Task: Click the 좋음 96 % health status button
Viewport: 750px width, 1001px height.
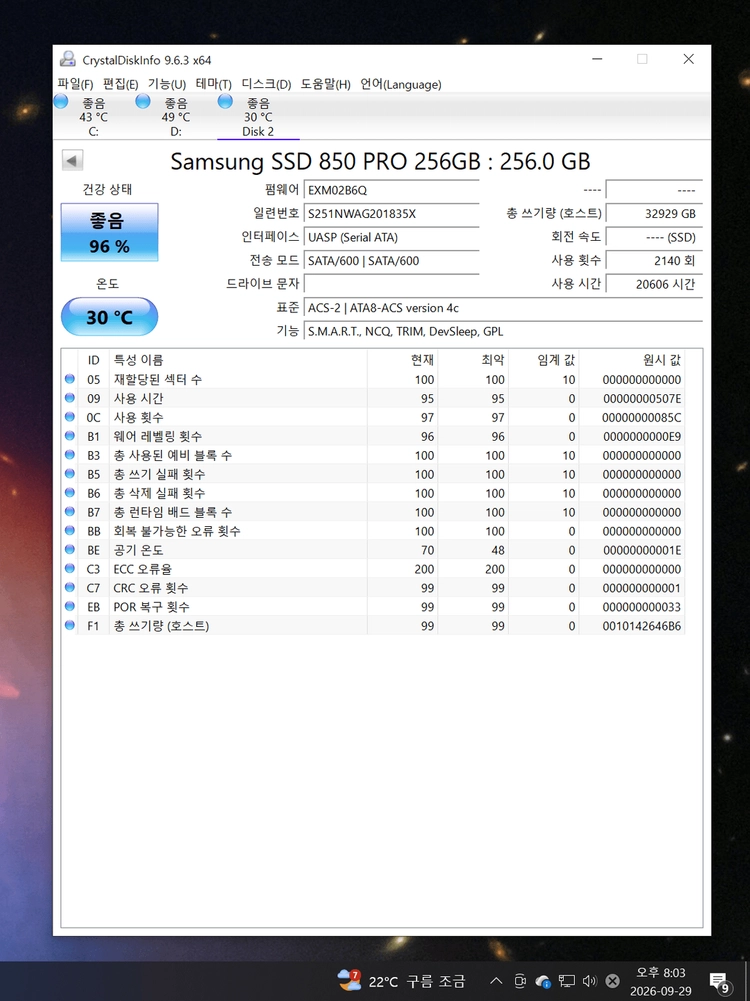Action: pos(109,232)
